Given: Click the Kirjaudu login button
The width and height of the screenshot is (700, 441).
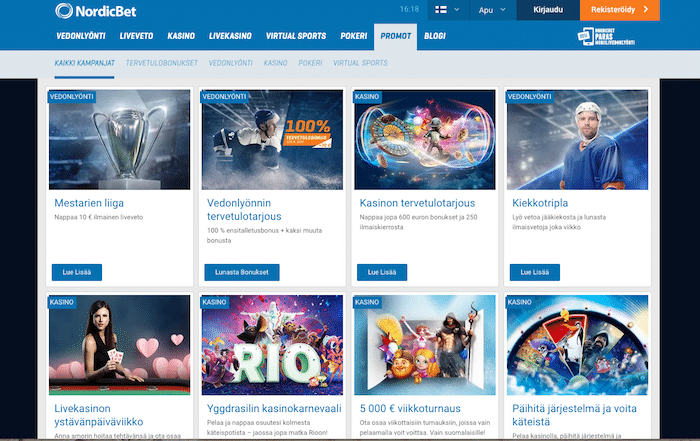Looking at the screenshot, I should click(x=548, y=10).
